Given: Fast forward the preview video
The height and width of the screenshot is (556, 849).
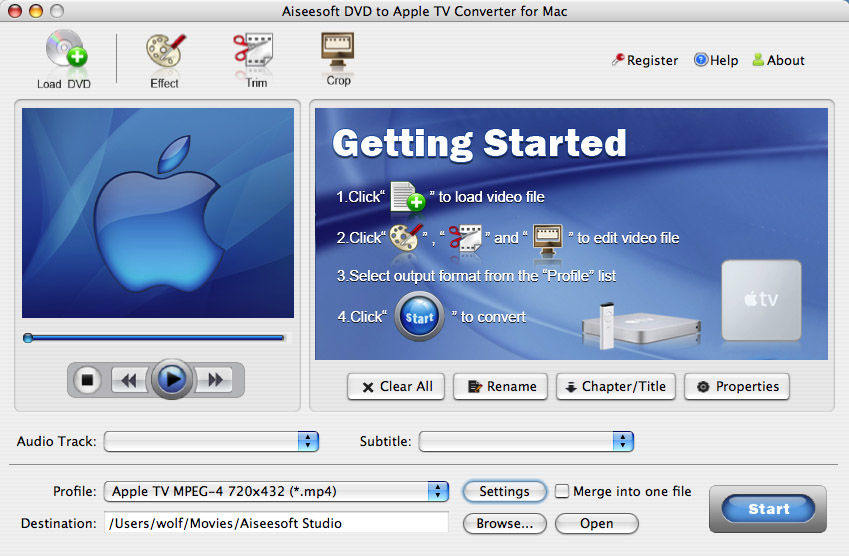Looking at the screenshot, I should 215,380.
